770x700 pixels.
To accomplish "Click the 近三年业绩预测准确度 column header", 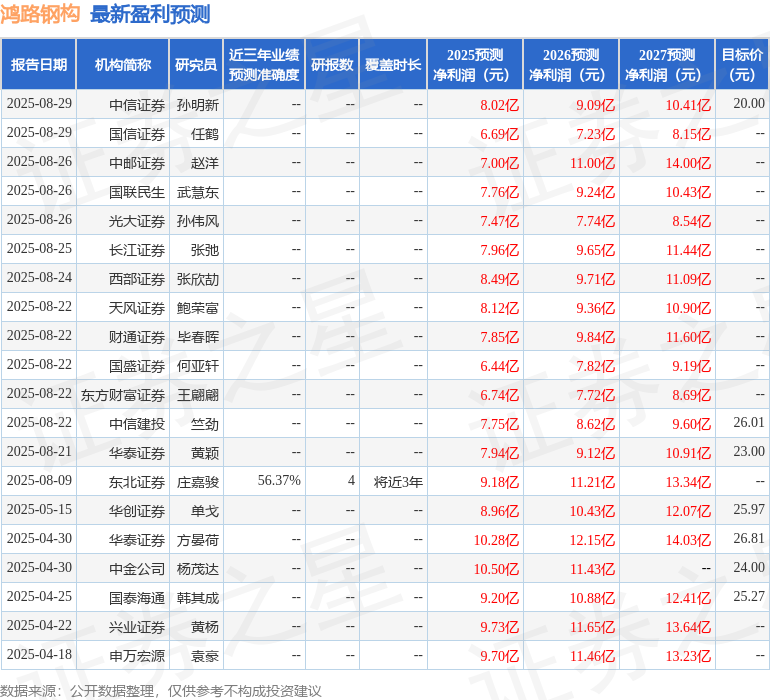I will tap(264, 65).
